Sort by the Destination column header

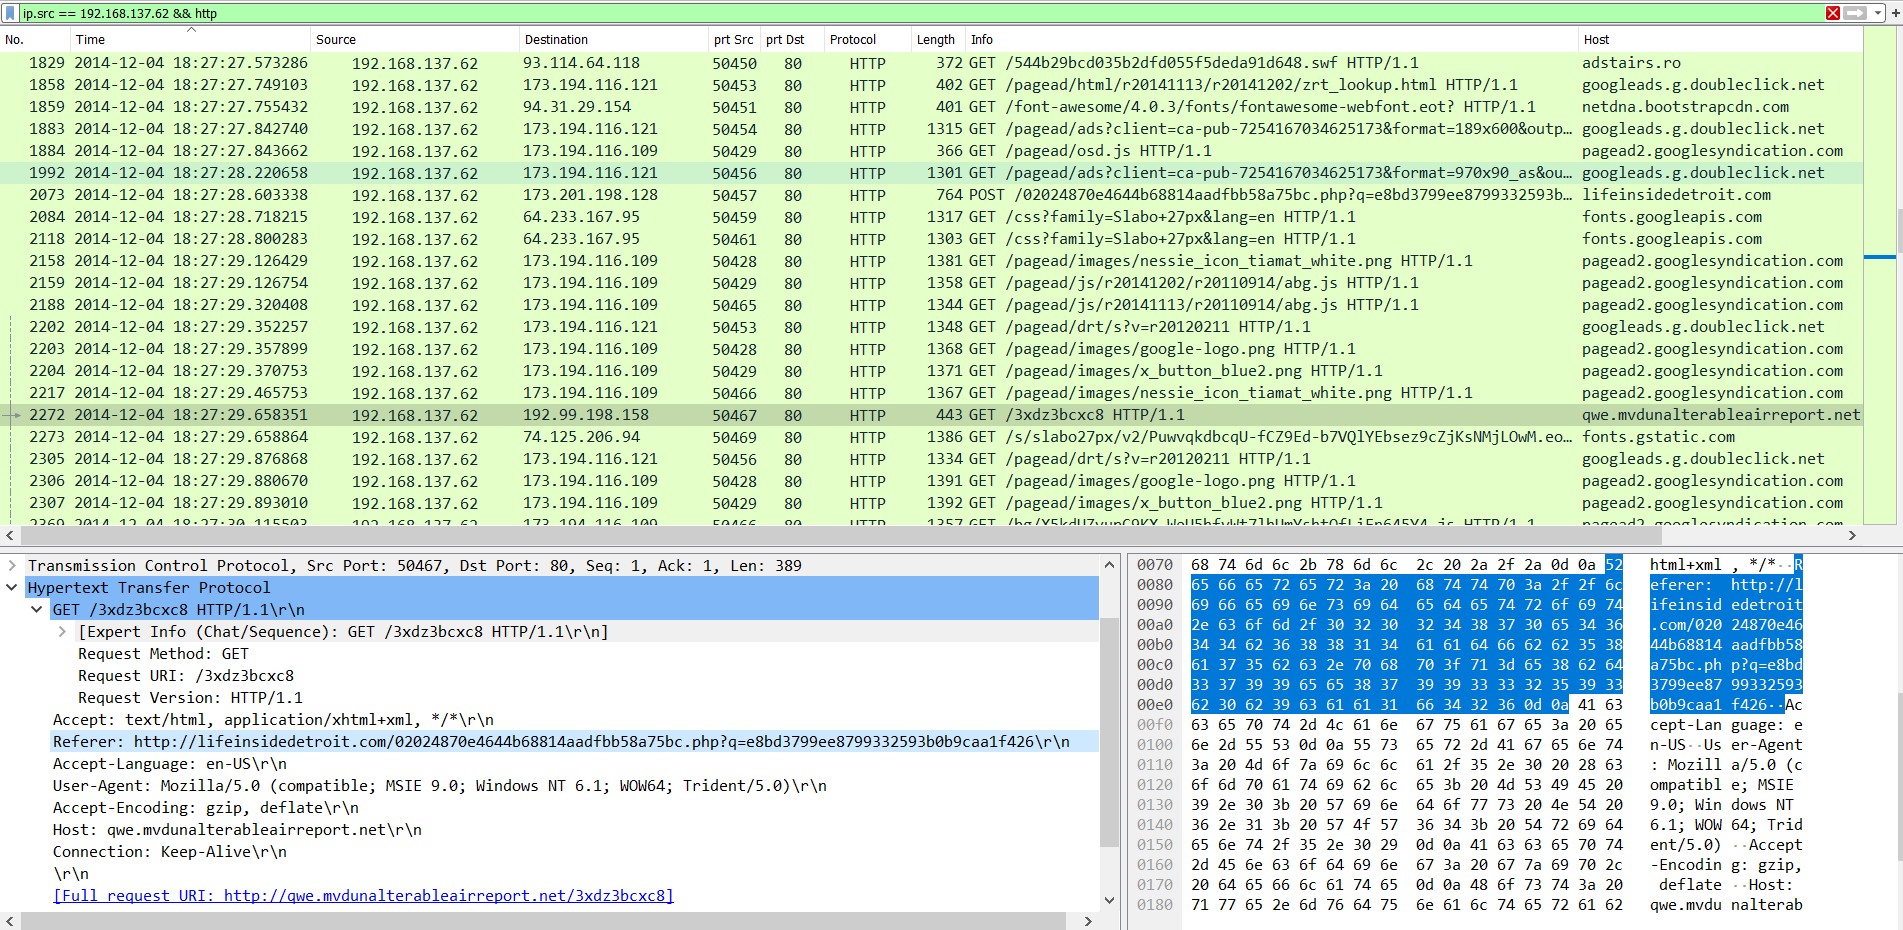click(614, 40)
